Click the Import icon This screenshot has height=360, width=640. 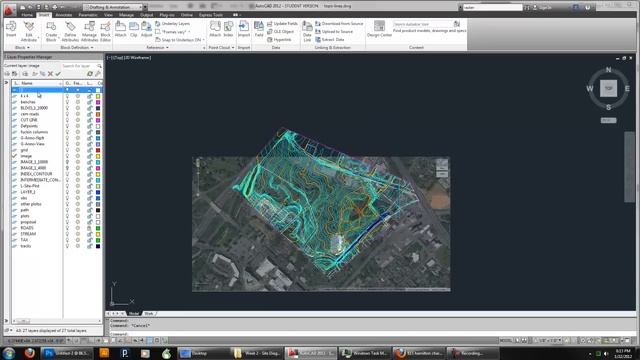click(x=244, y=29)
